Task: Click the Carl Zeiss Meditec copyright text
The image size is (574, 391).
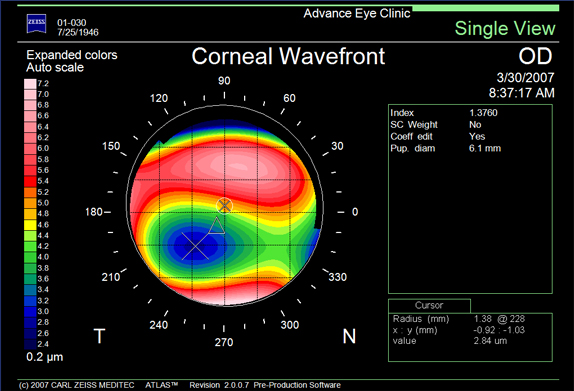Action: click(77, 385)
